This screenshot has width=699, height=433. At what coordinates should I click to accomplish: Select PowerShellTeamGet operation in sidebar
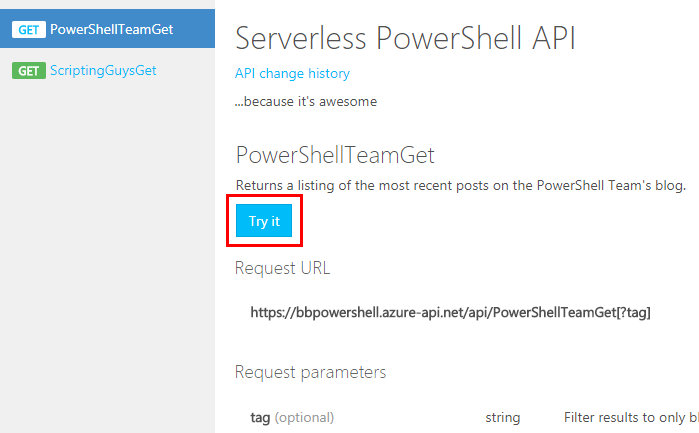click(x=111, y=29)
